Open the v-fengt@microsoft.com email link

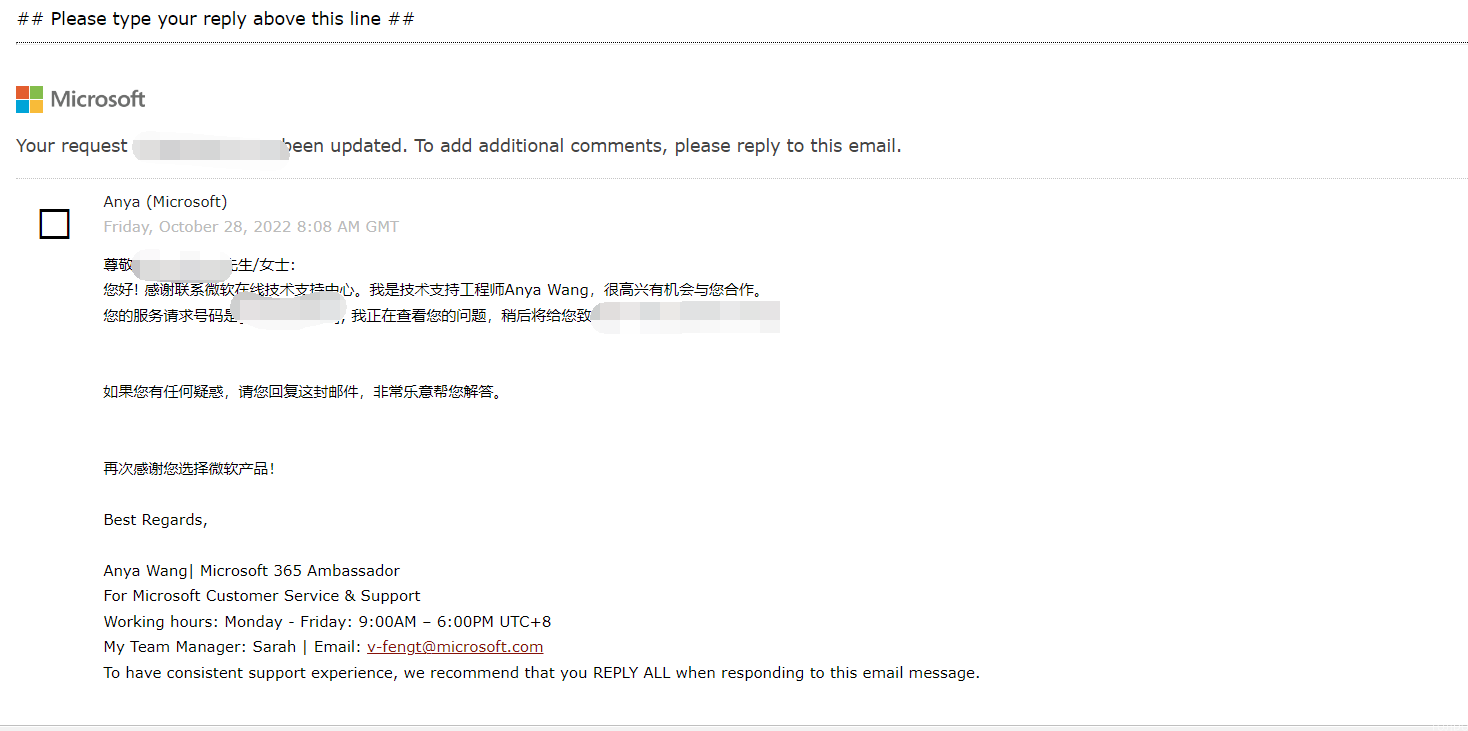455,647
